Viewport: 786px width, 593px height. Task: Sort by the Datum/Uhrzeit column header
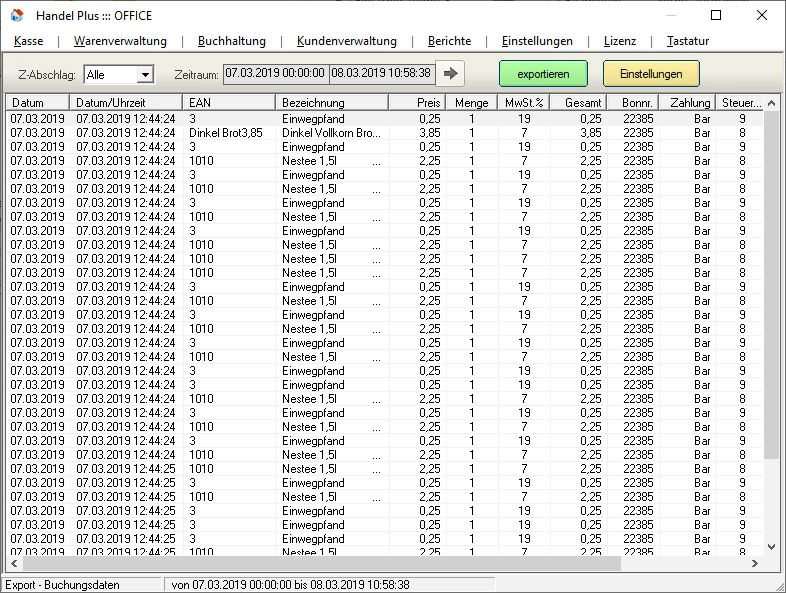pyautogui.click(x=126, y=103)
